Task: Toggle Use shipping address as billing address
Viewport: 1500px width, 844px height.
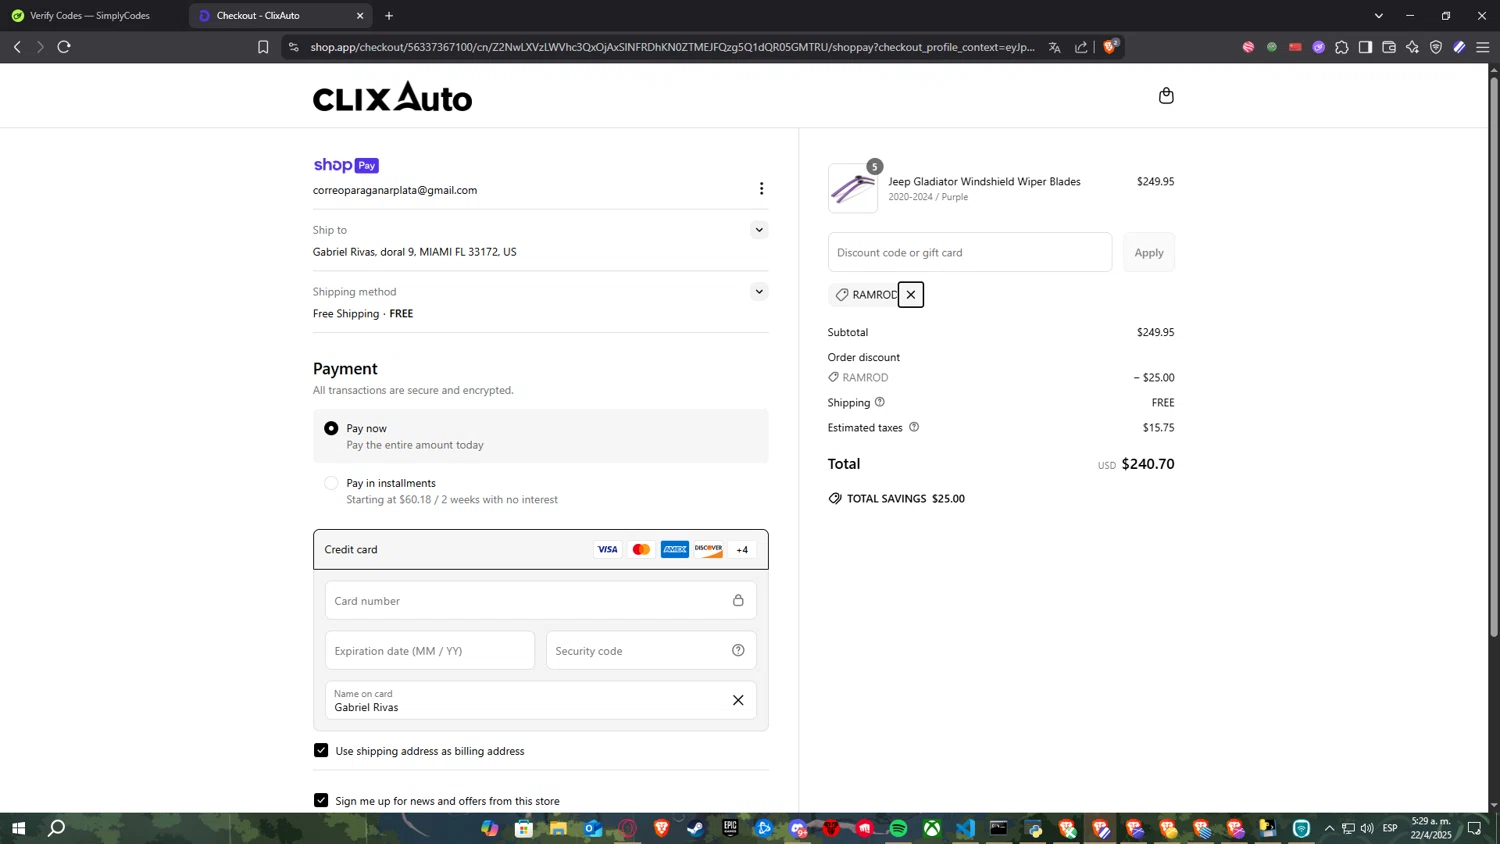Action: click(321, 750)
